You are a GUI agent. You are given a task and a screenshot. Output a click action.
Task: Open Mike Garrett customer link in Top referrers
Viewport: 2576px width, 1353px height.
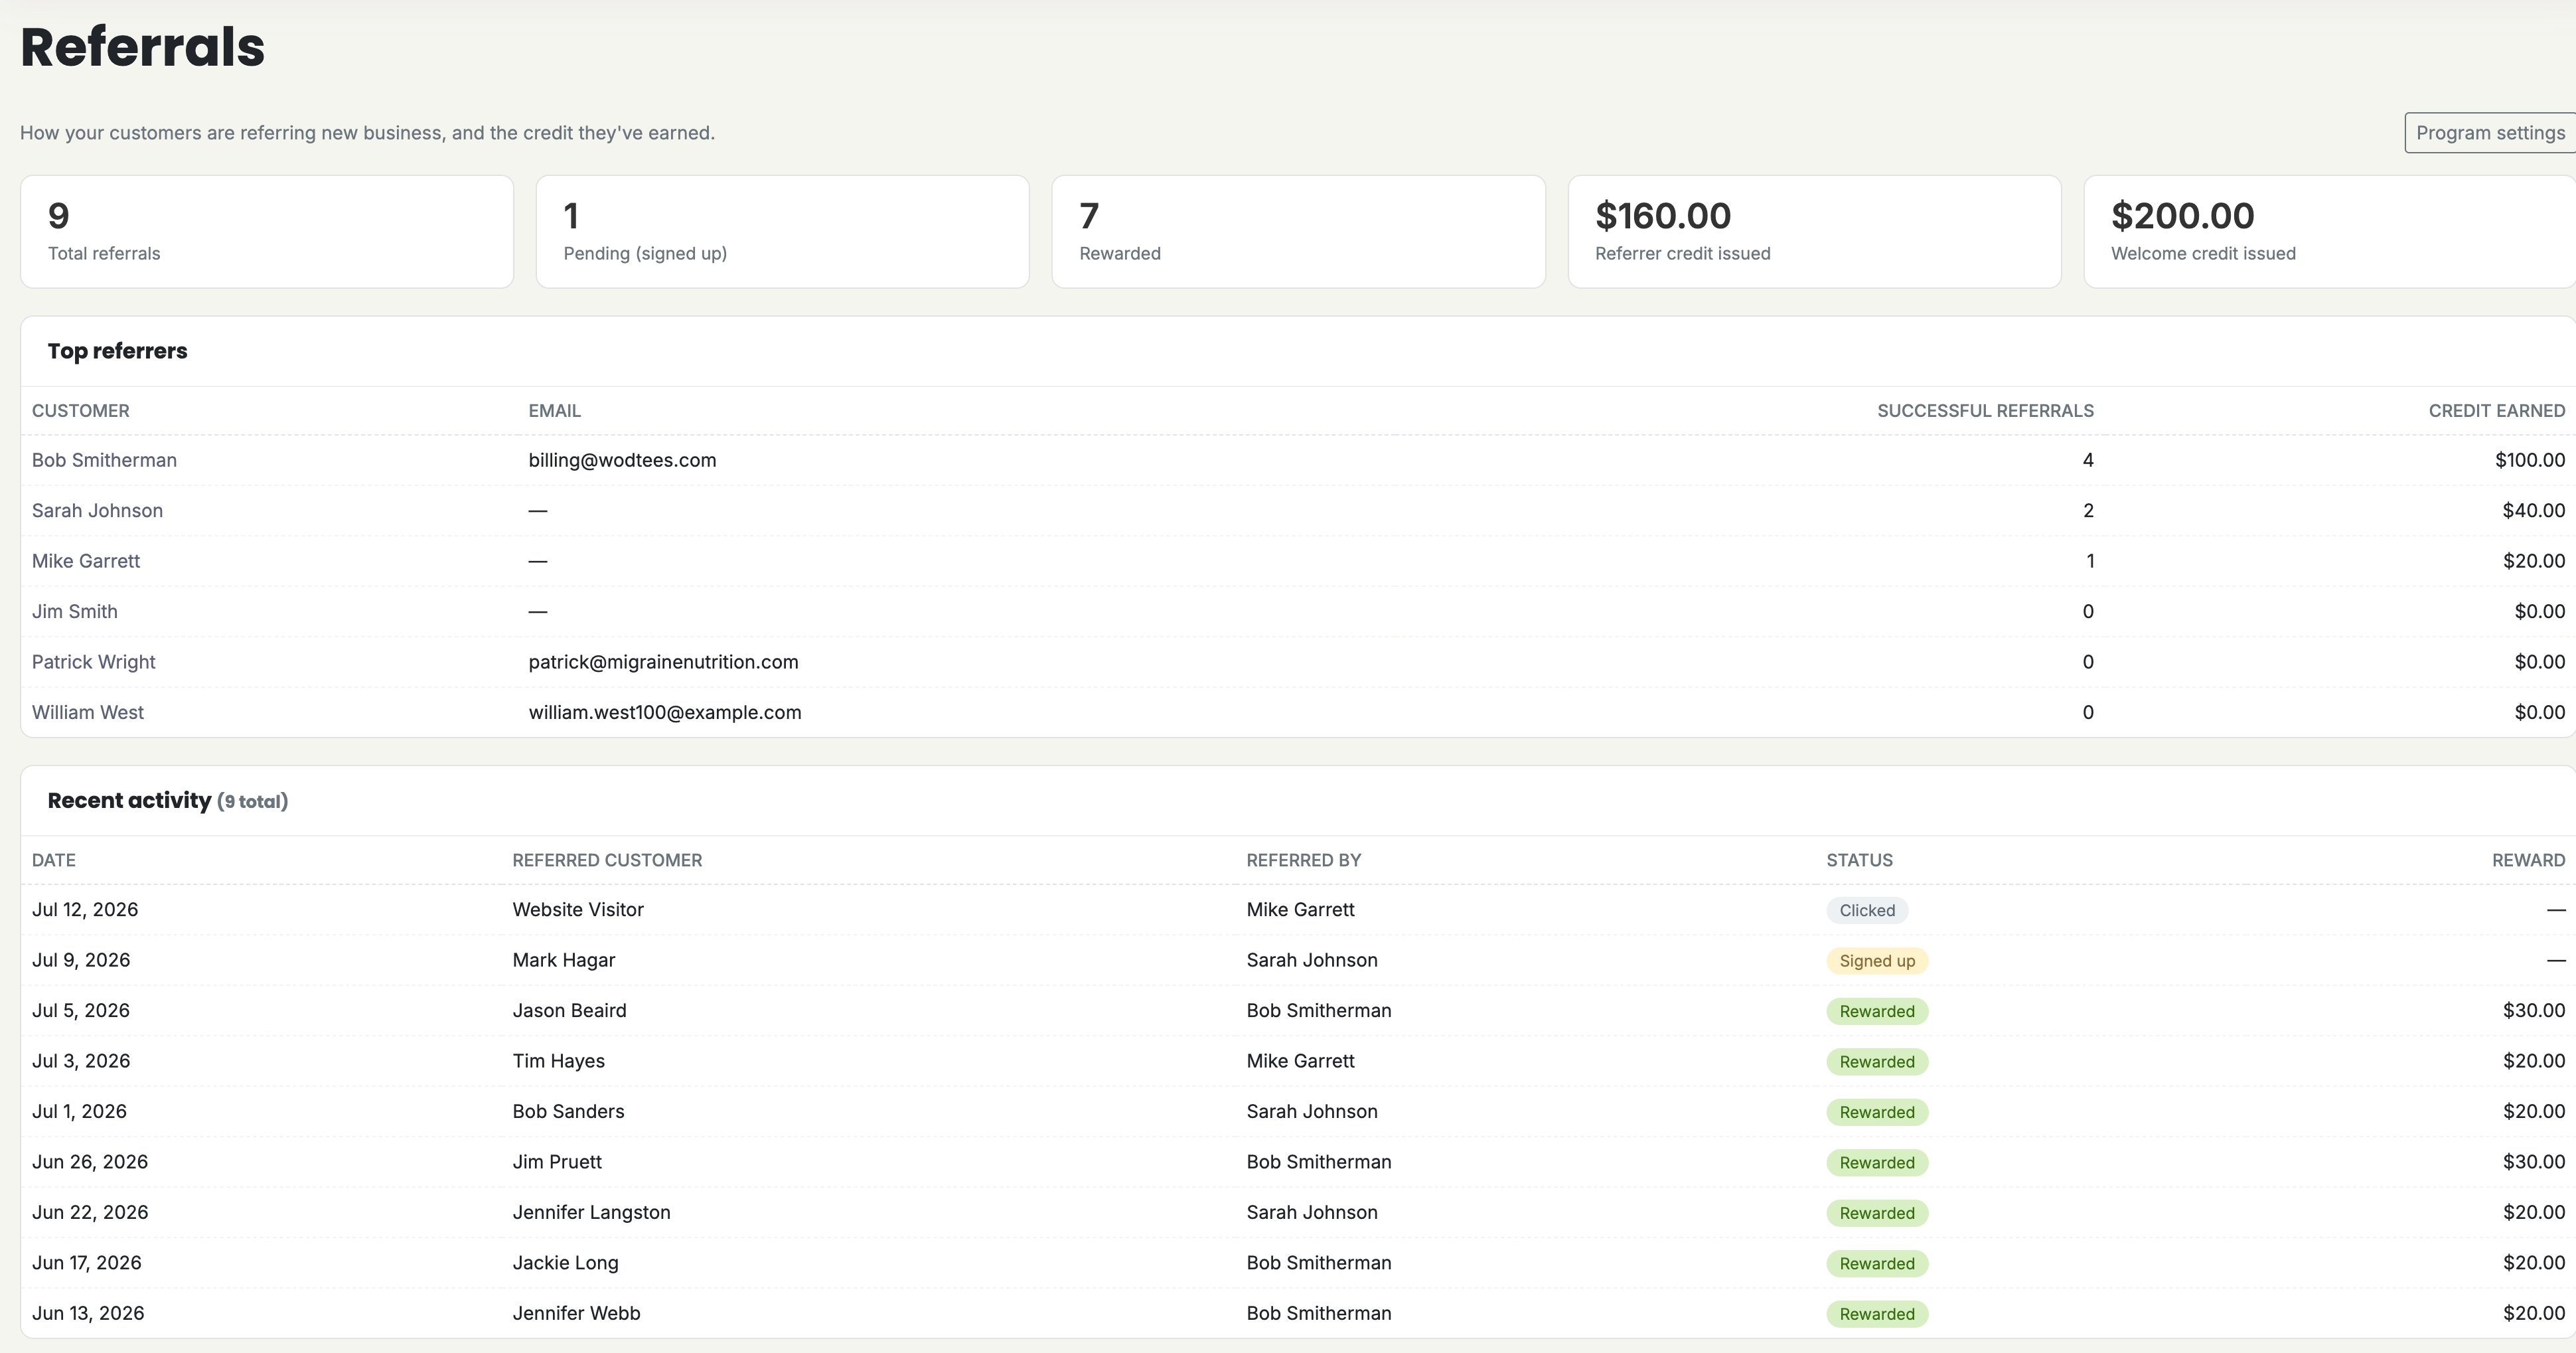[86, 561]
